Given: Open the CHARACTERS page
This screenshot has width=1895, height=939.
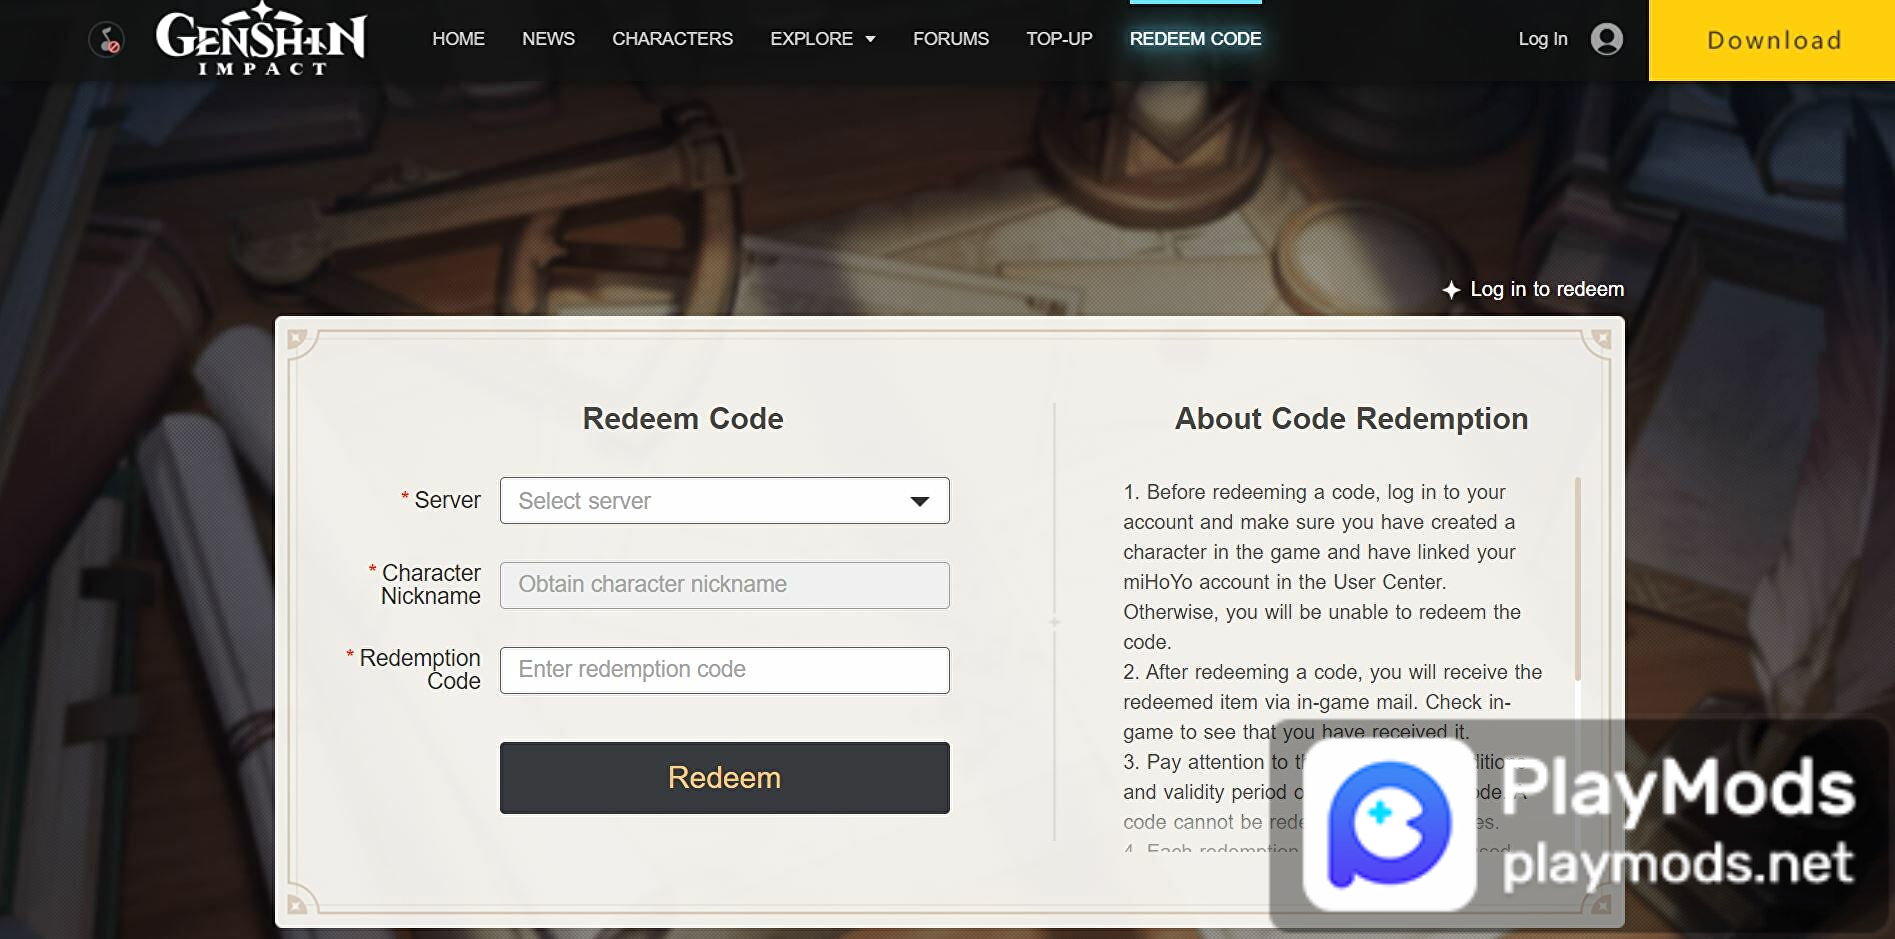Looking at the screenshot, I should [672, 39].
